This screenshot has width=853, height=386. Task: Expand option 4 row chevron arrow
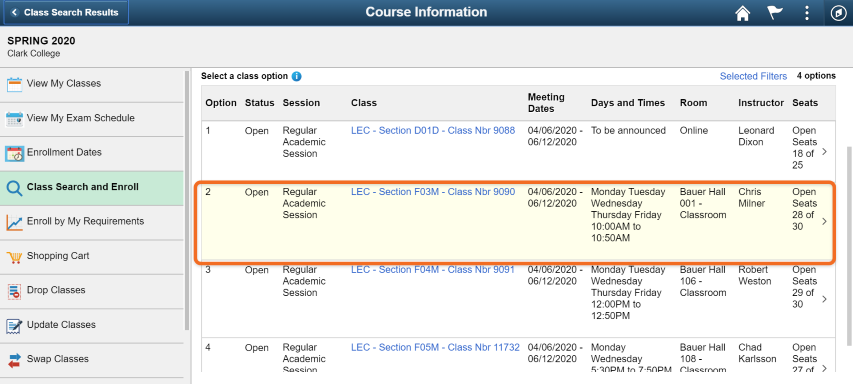coord(824,368)
